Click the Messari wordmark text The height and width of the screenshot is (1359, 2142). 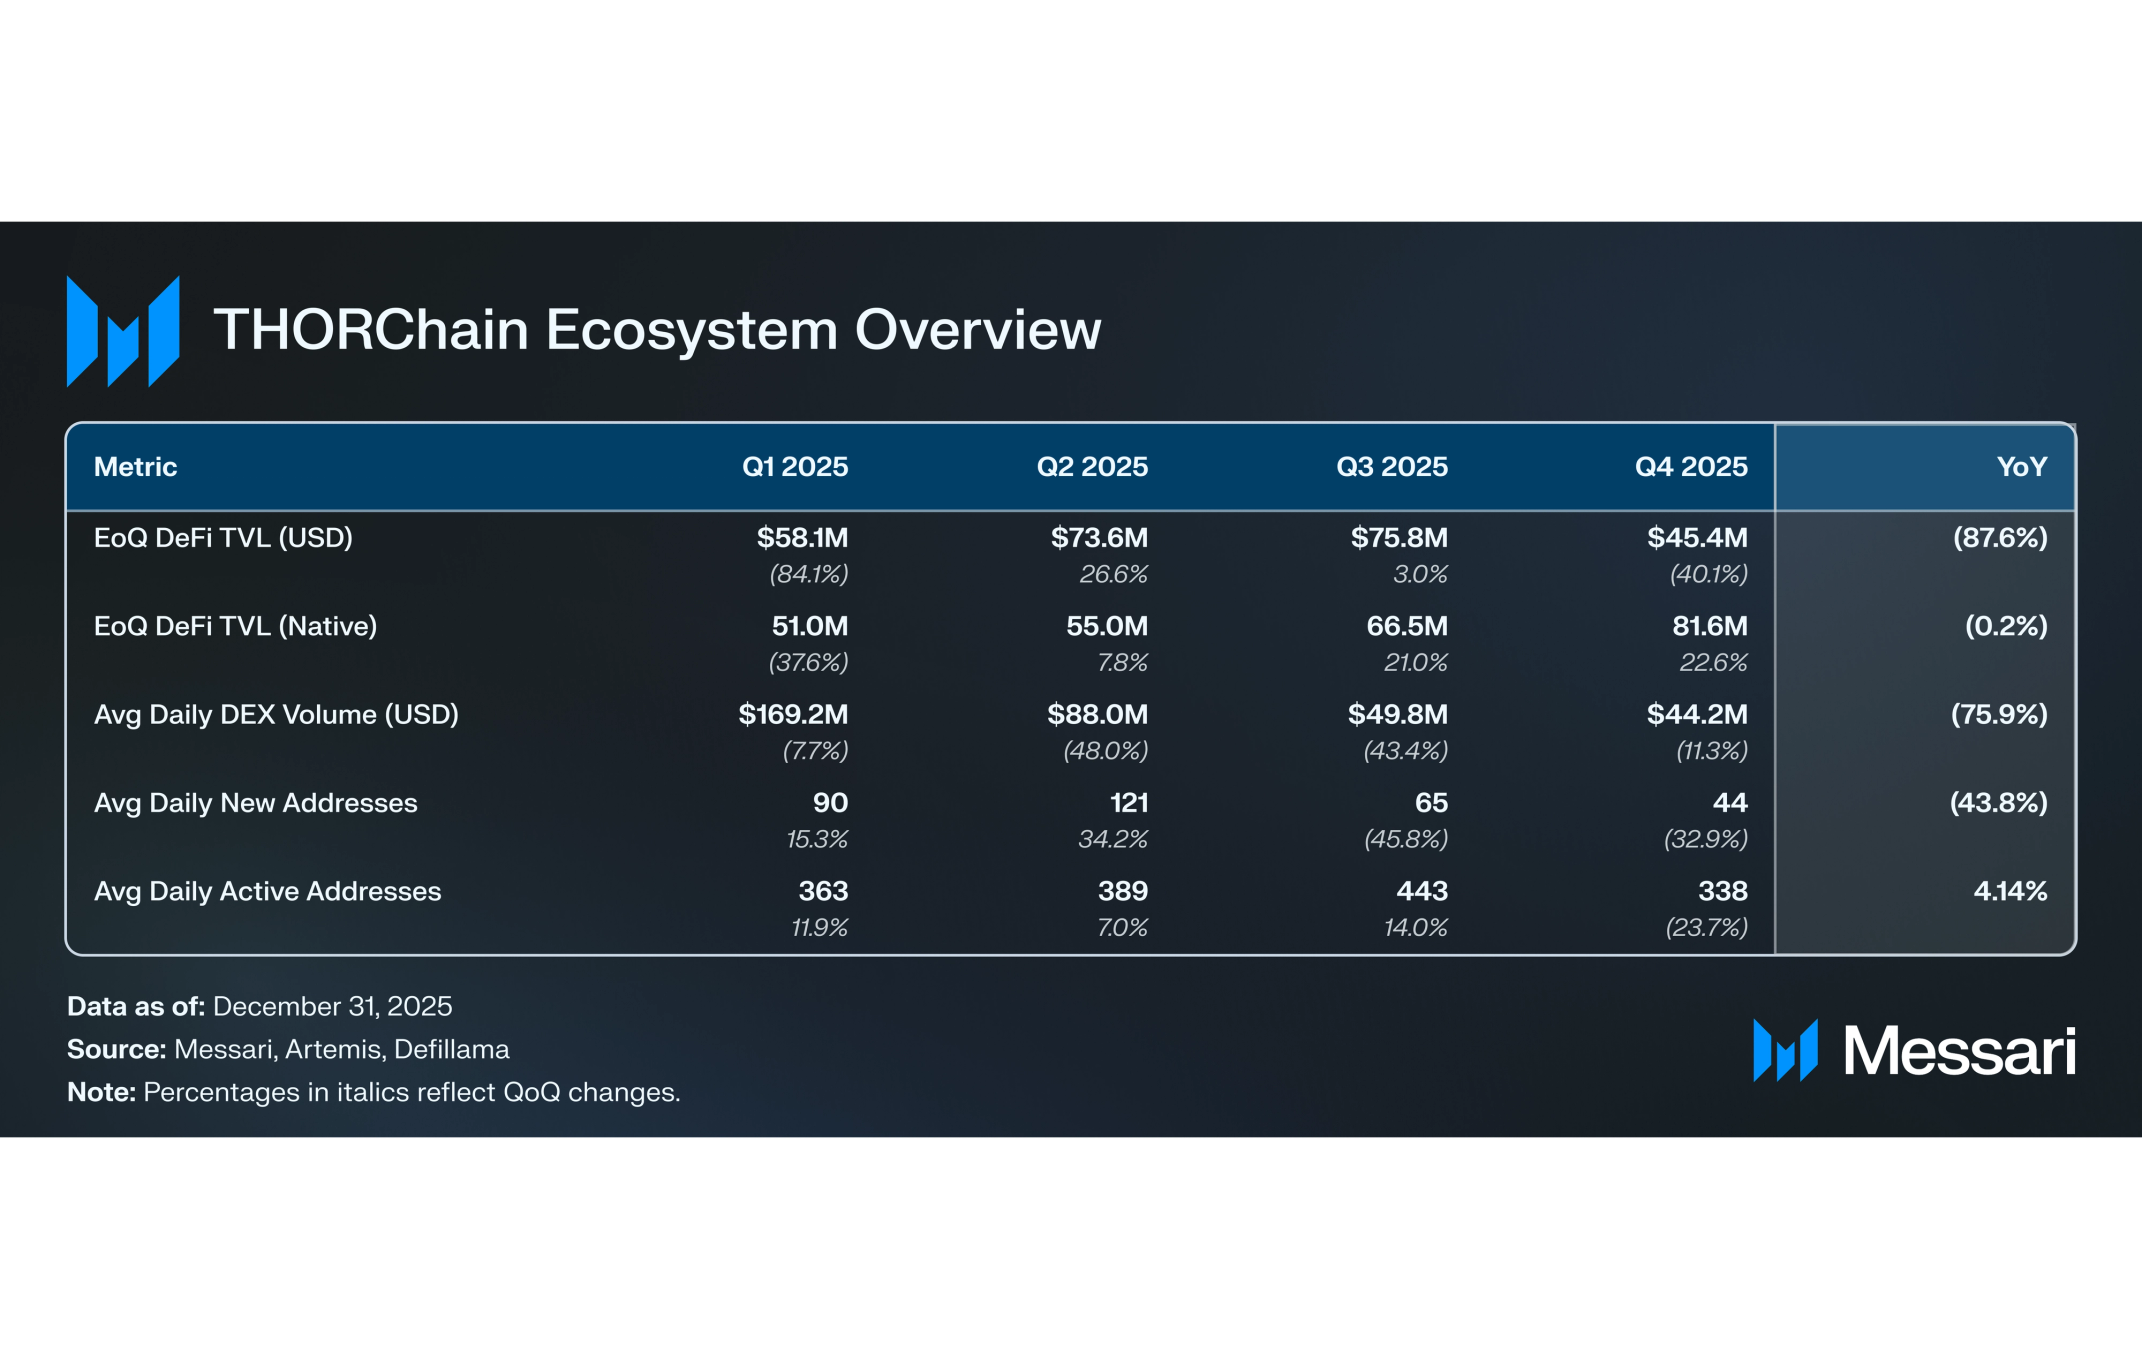1958,1051
